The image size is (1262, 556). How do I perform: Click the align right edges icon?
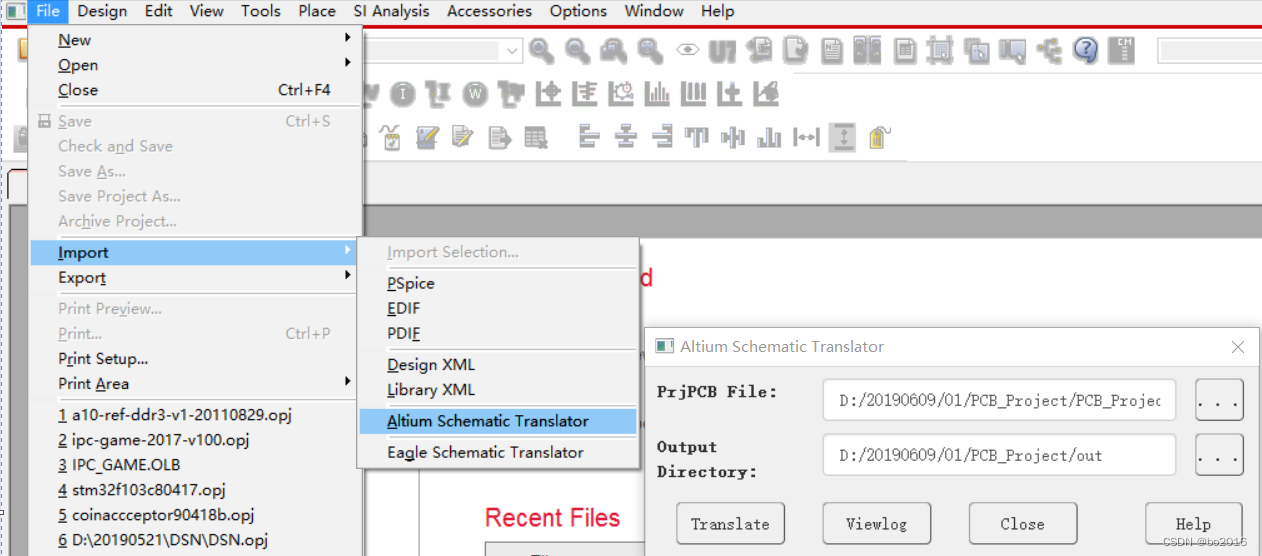tap(661, 137)
